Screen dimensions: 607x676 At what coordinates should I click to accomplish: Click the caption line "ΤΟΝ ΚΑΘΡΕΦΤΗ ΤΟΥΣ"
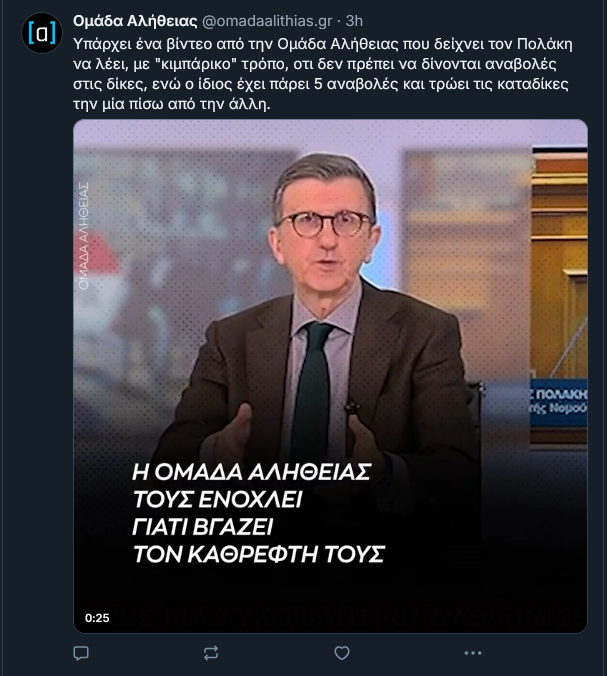pos(259,554)
